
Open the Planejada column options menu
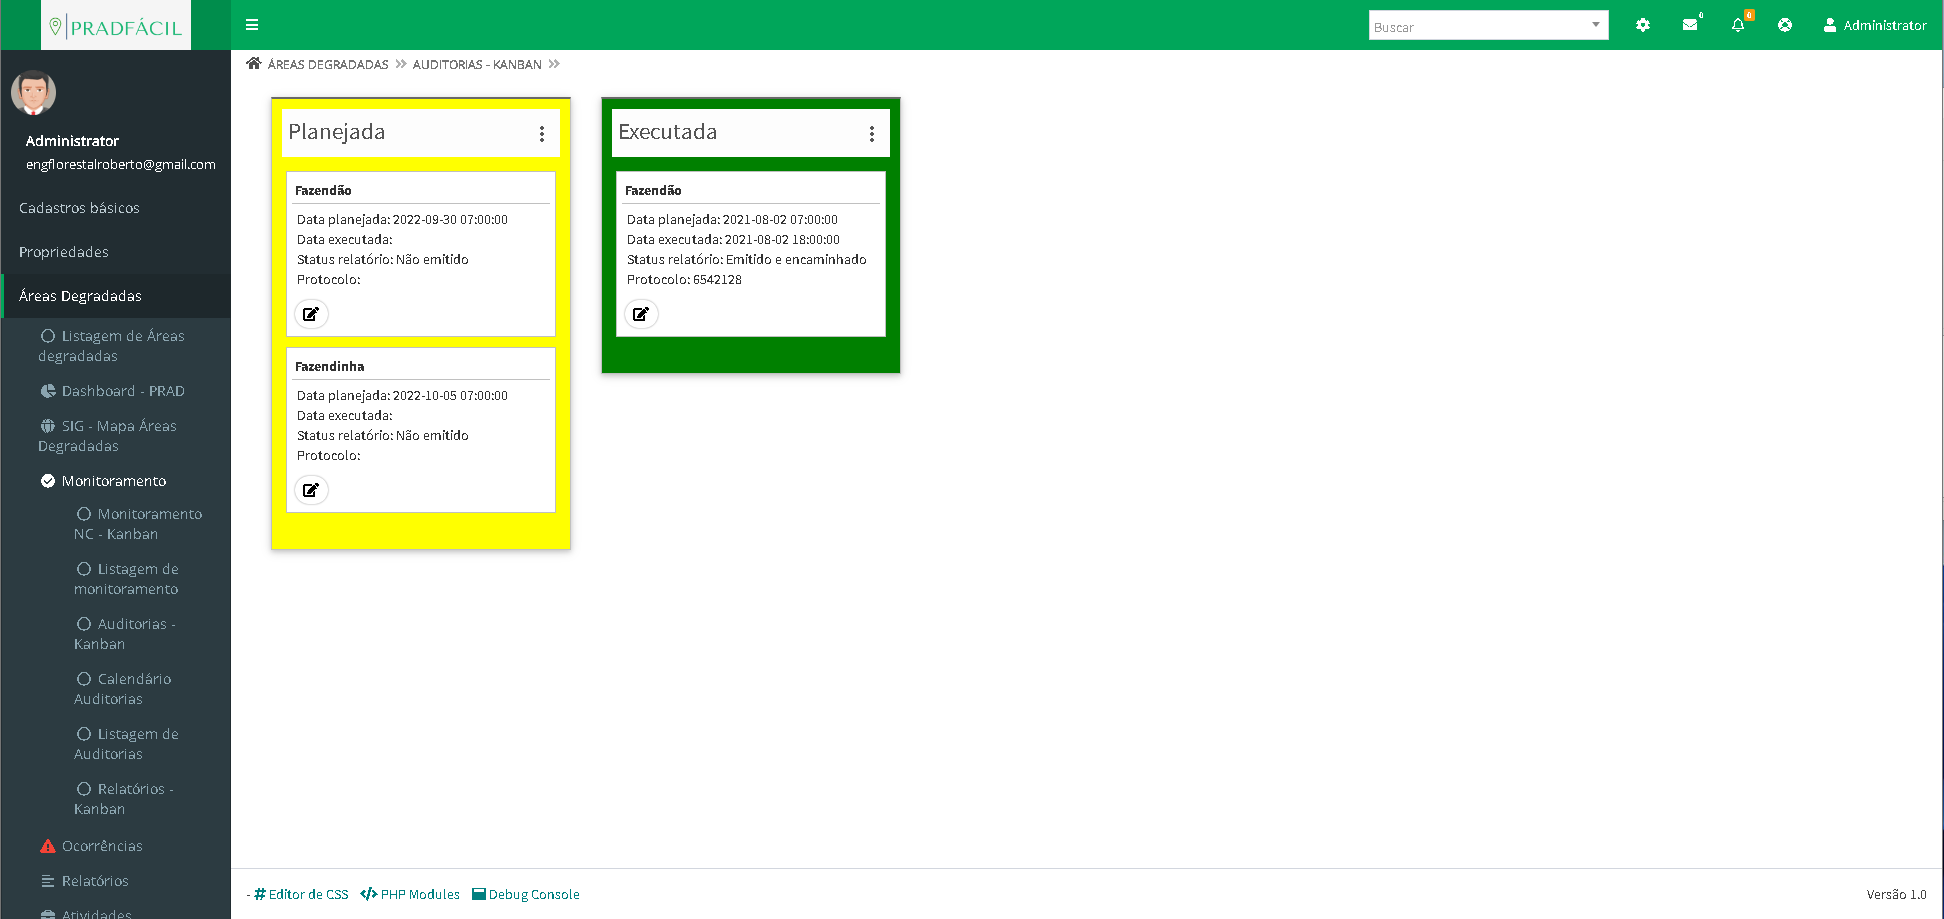pos(542,134)
